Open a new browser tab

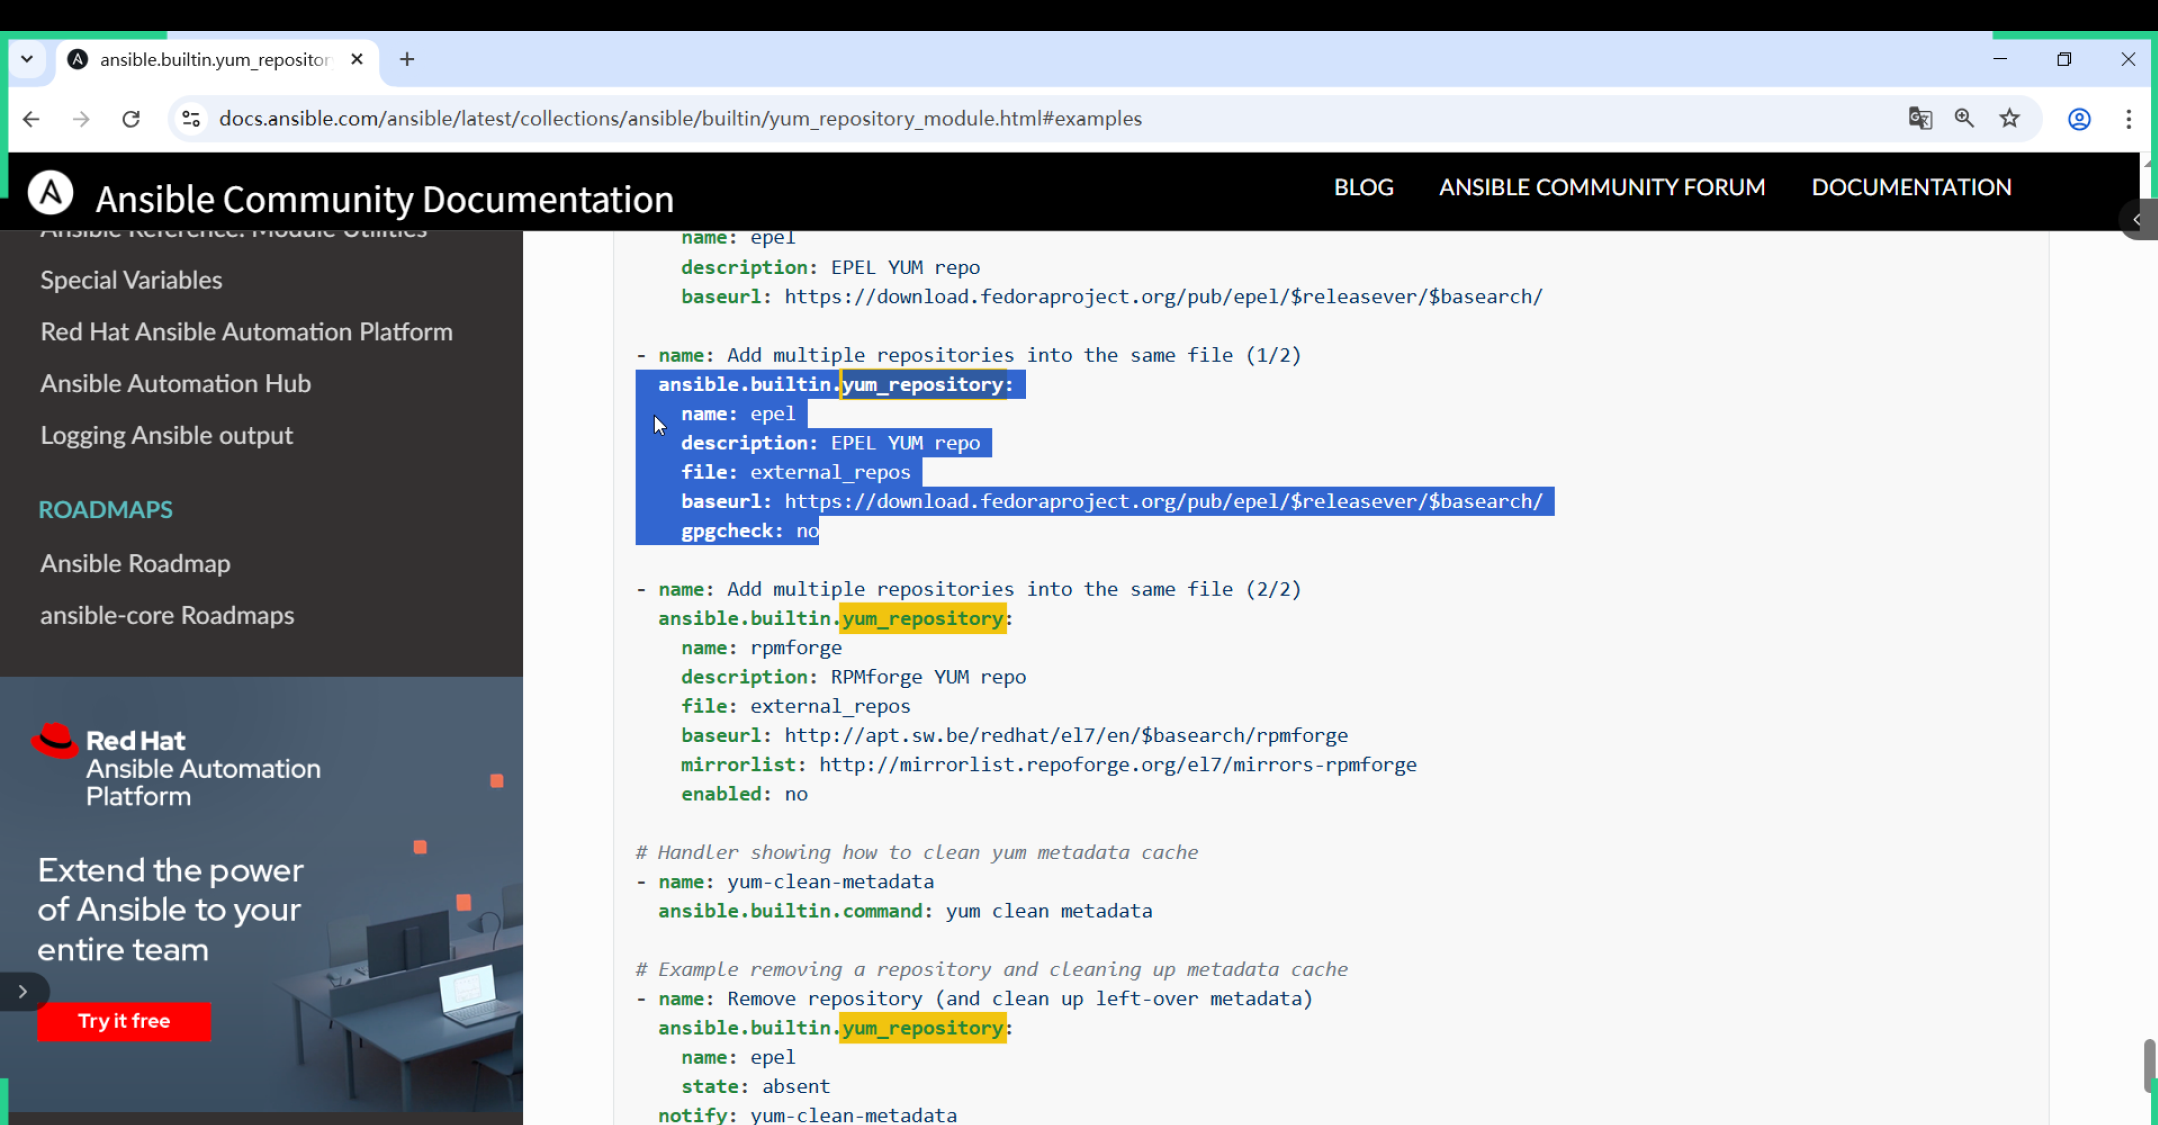coord(407,59)
